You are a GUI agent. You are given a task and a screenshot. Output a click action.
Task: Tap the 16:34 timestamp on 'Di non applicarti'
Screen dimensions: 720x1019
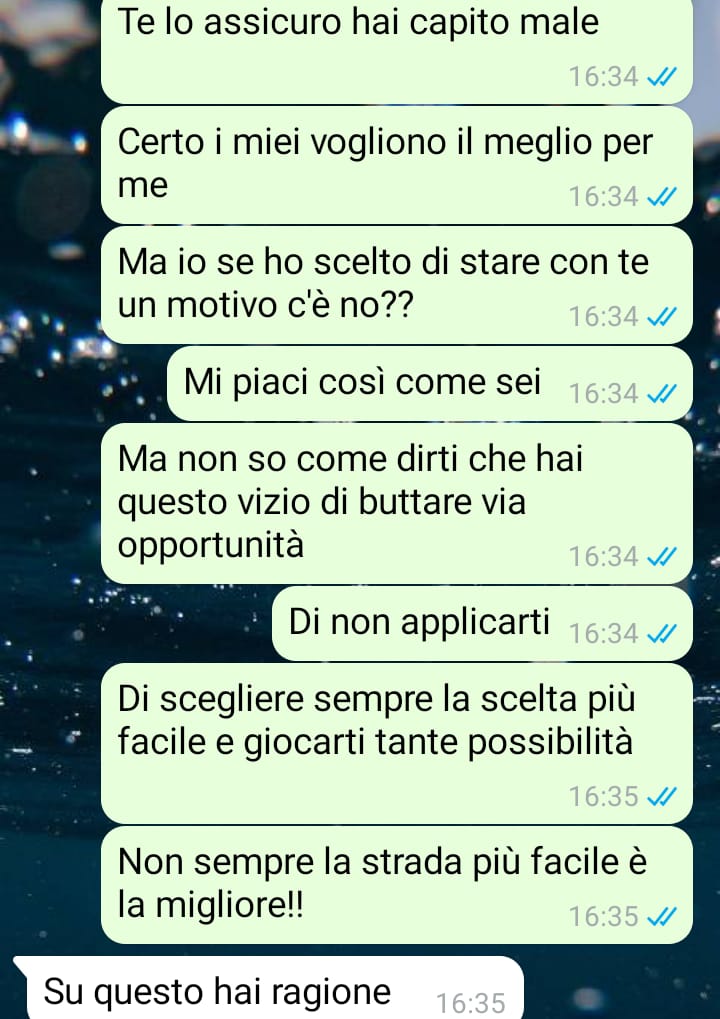coord(604,633)
